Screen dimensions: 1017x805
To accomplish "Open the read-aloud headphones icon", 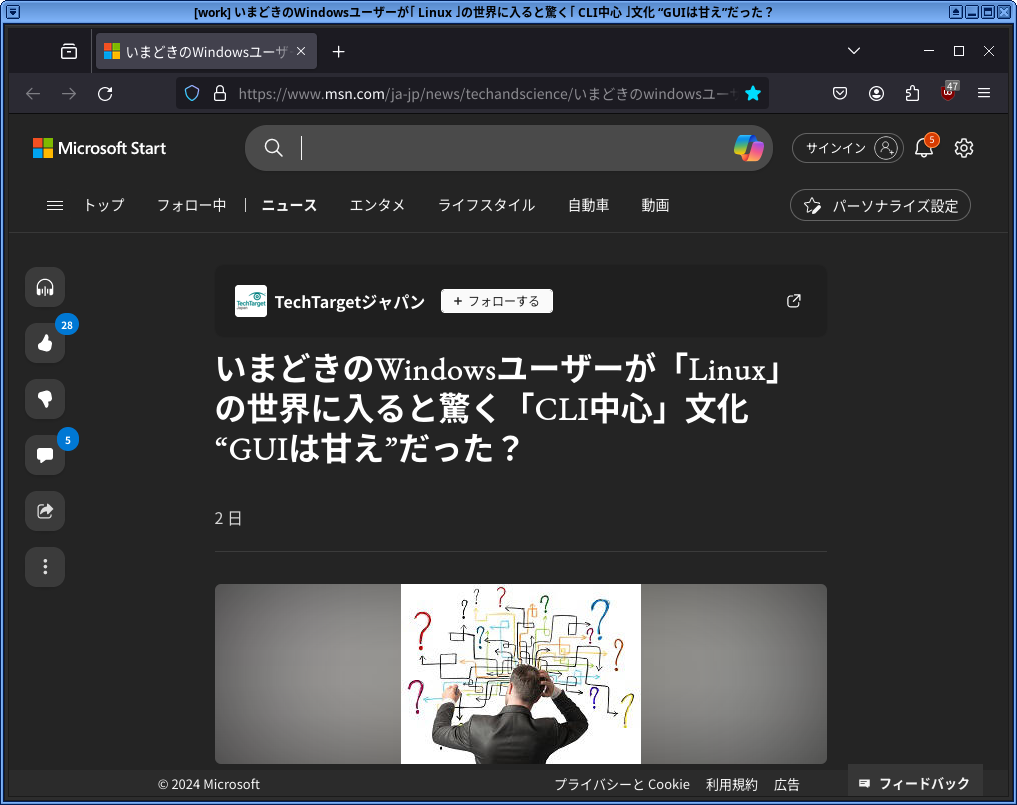I will (x=44, y=286).
